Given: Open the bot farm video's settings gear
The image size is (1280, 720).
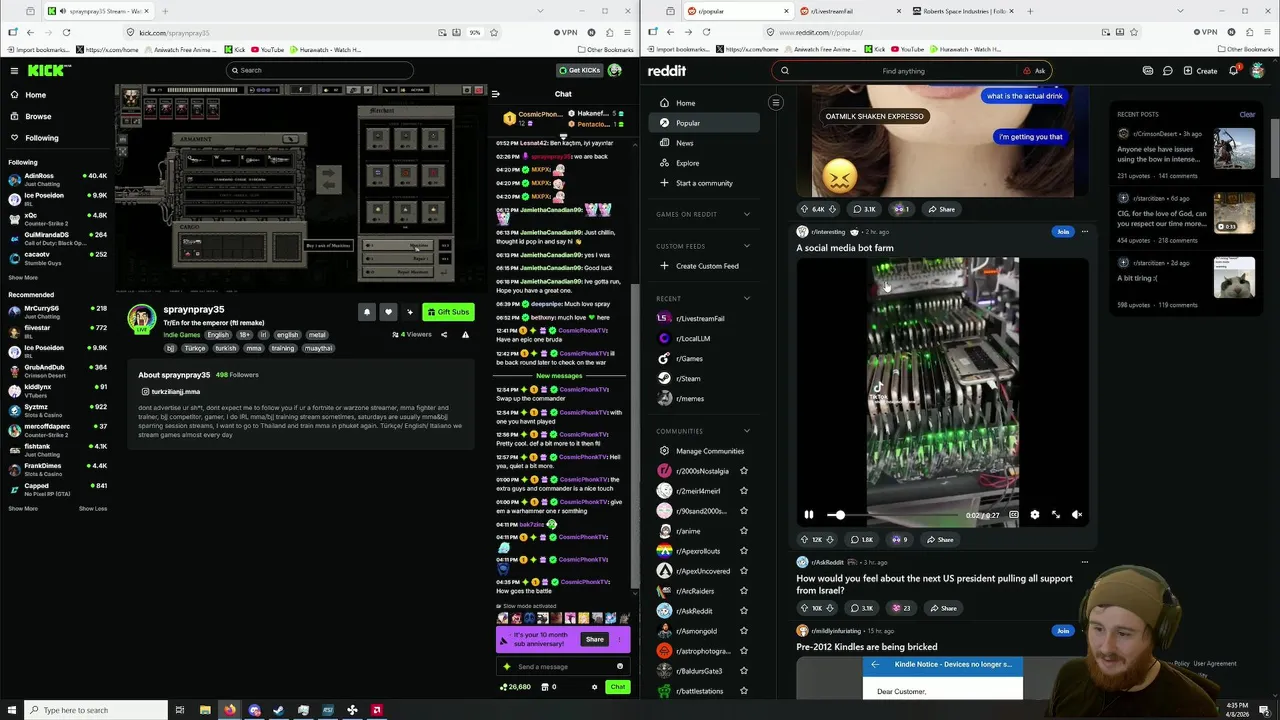Looking at the screenshot, I should point(1034,515).
